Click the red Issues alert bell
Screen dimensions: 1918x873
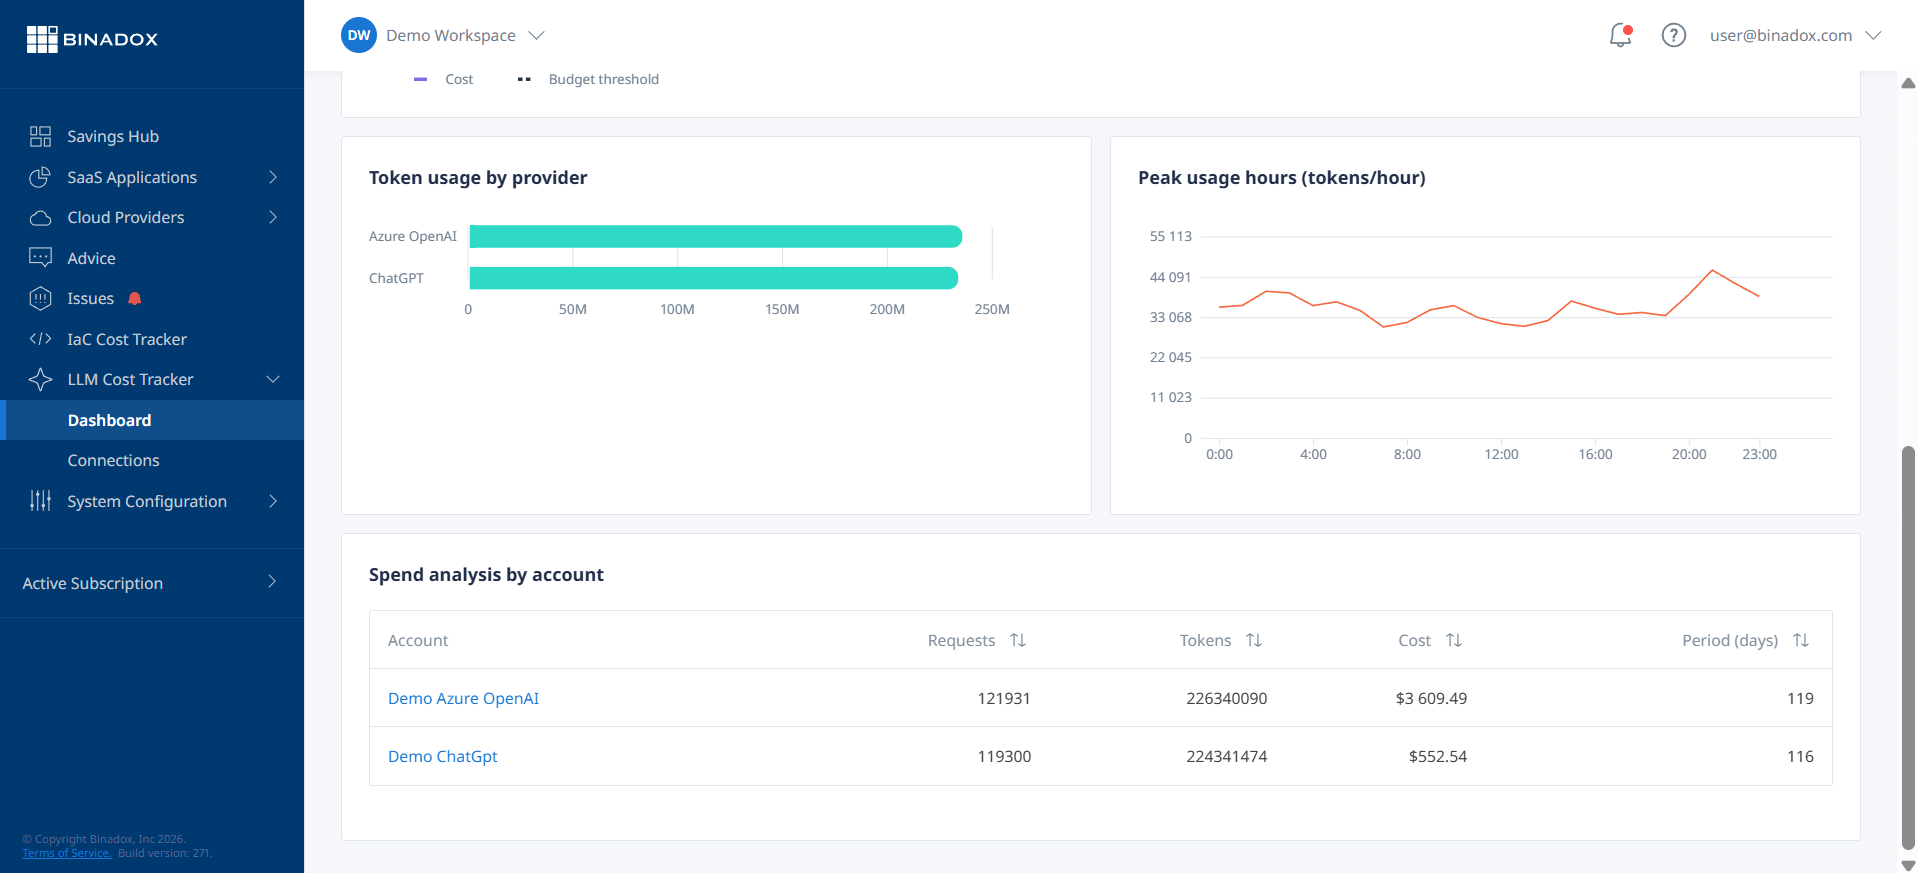pyautogui.click(x=135, y=298)
